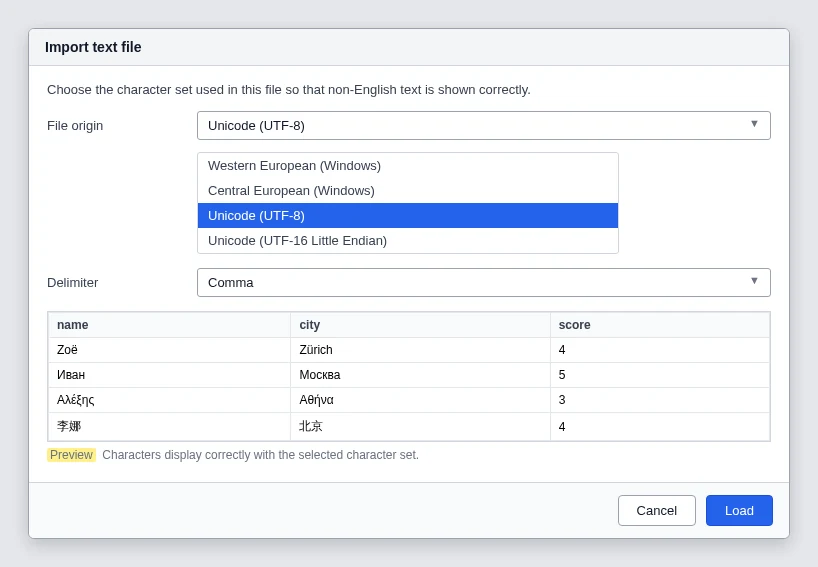Image resolution: width=818 pixels, height=567 pixels.
Task: Click the Иван name cell
Action: (x=169, y=375)
